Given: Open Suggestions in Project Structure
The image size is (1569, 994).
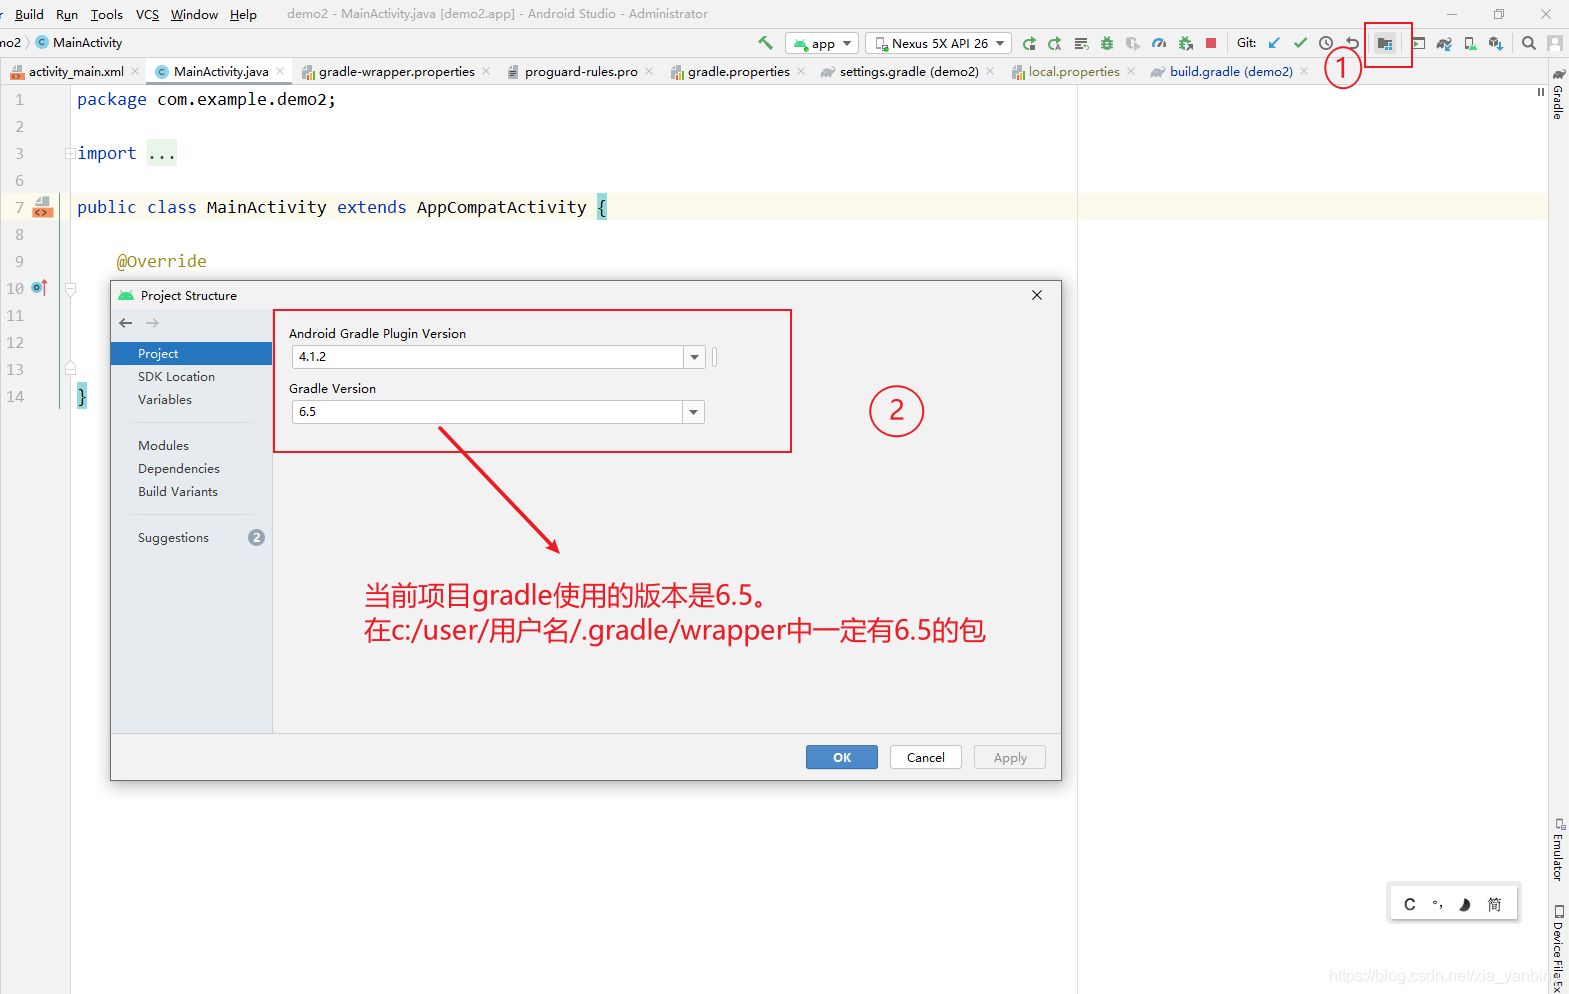Looking at the screenshot, I should coord(191,538).
